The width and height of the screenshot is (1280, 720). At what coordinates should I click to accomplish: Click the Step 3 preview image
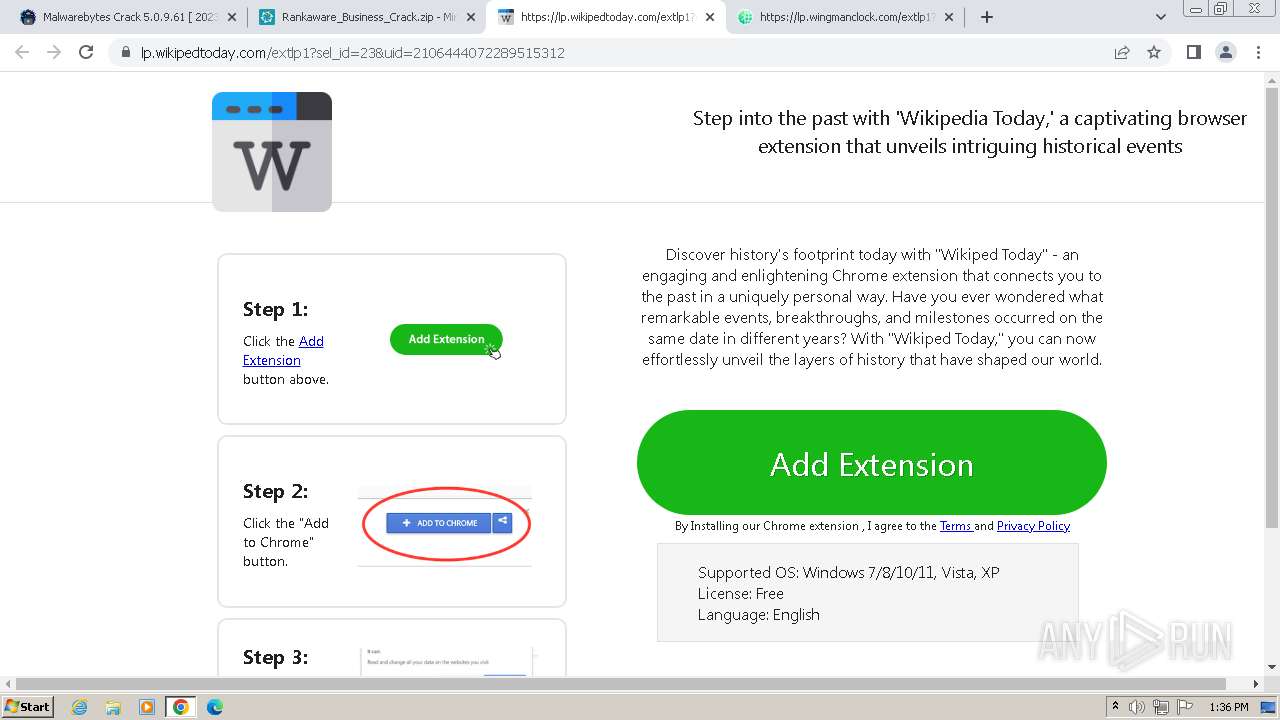point(446,660)
